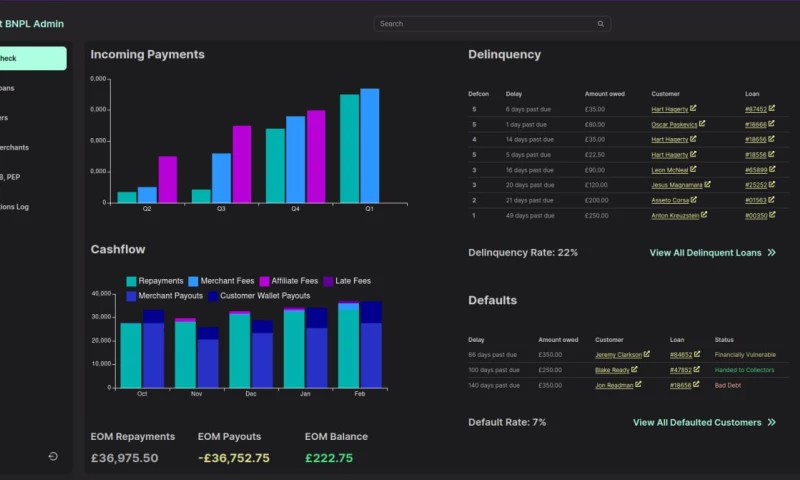
Task: Click the logout icon in sidebar
Action: 53,457
